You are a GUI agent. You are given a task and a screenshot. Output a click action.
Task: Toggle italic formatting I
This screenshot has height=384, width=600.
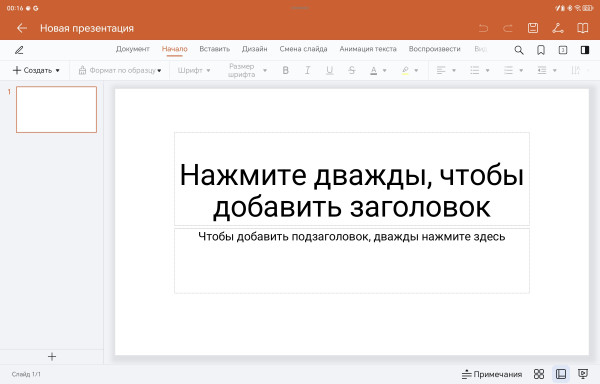coord(307,70)
